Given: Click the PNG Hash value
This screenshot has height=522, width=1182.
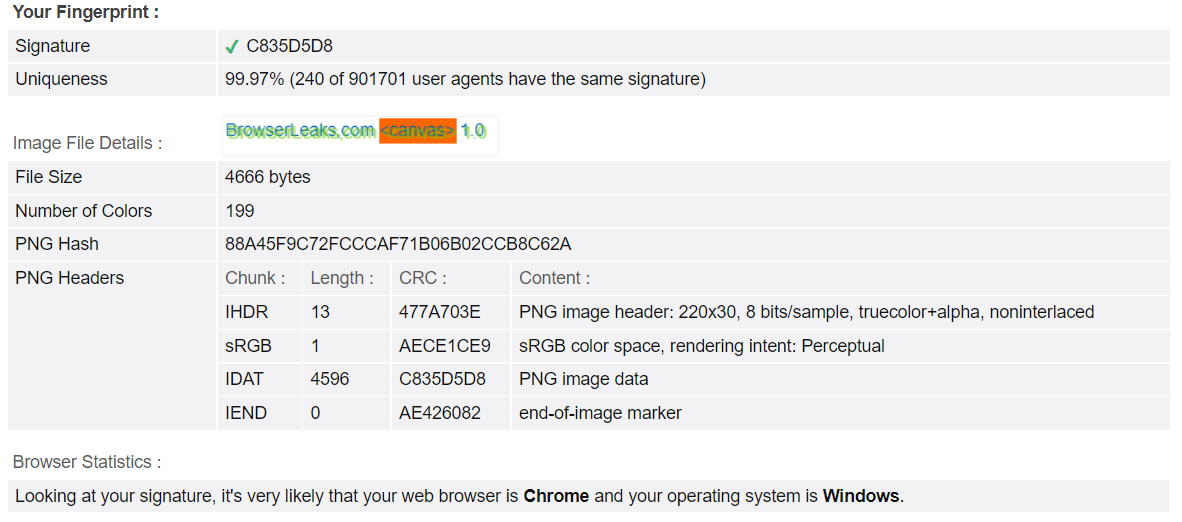Looking at the screenshot, I should [x=399, y=244].
